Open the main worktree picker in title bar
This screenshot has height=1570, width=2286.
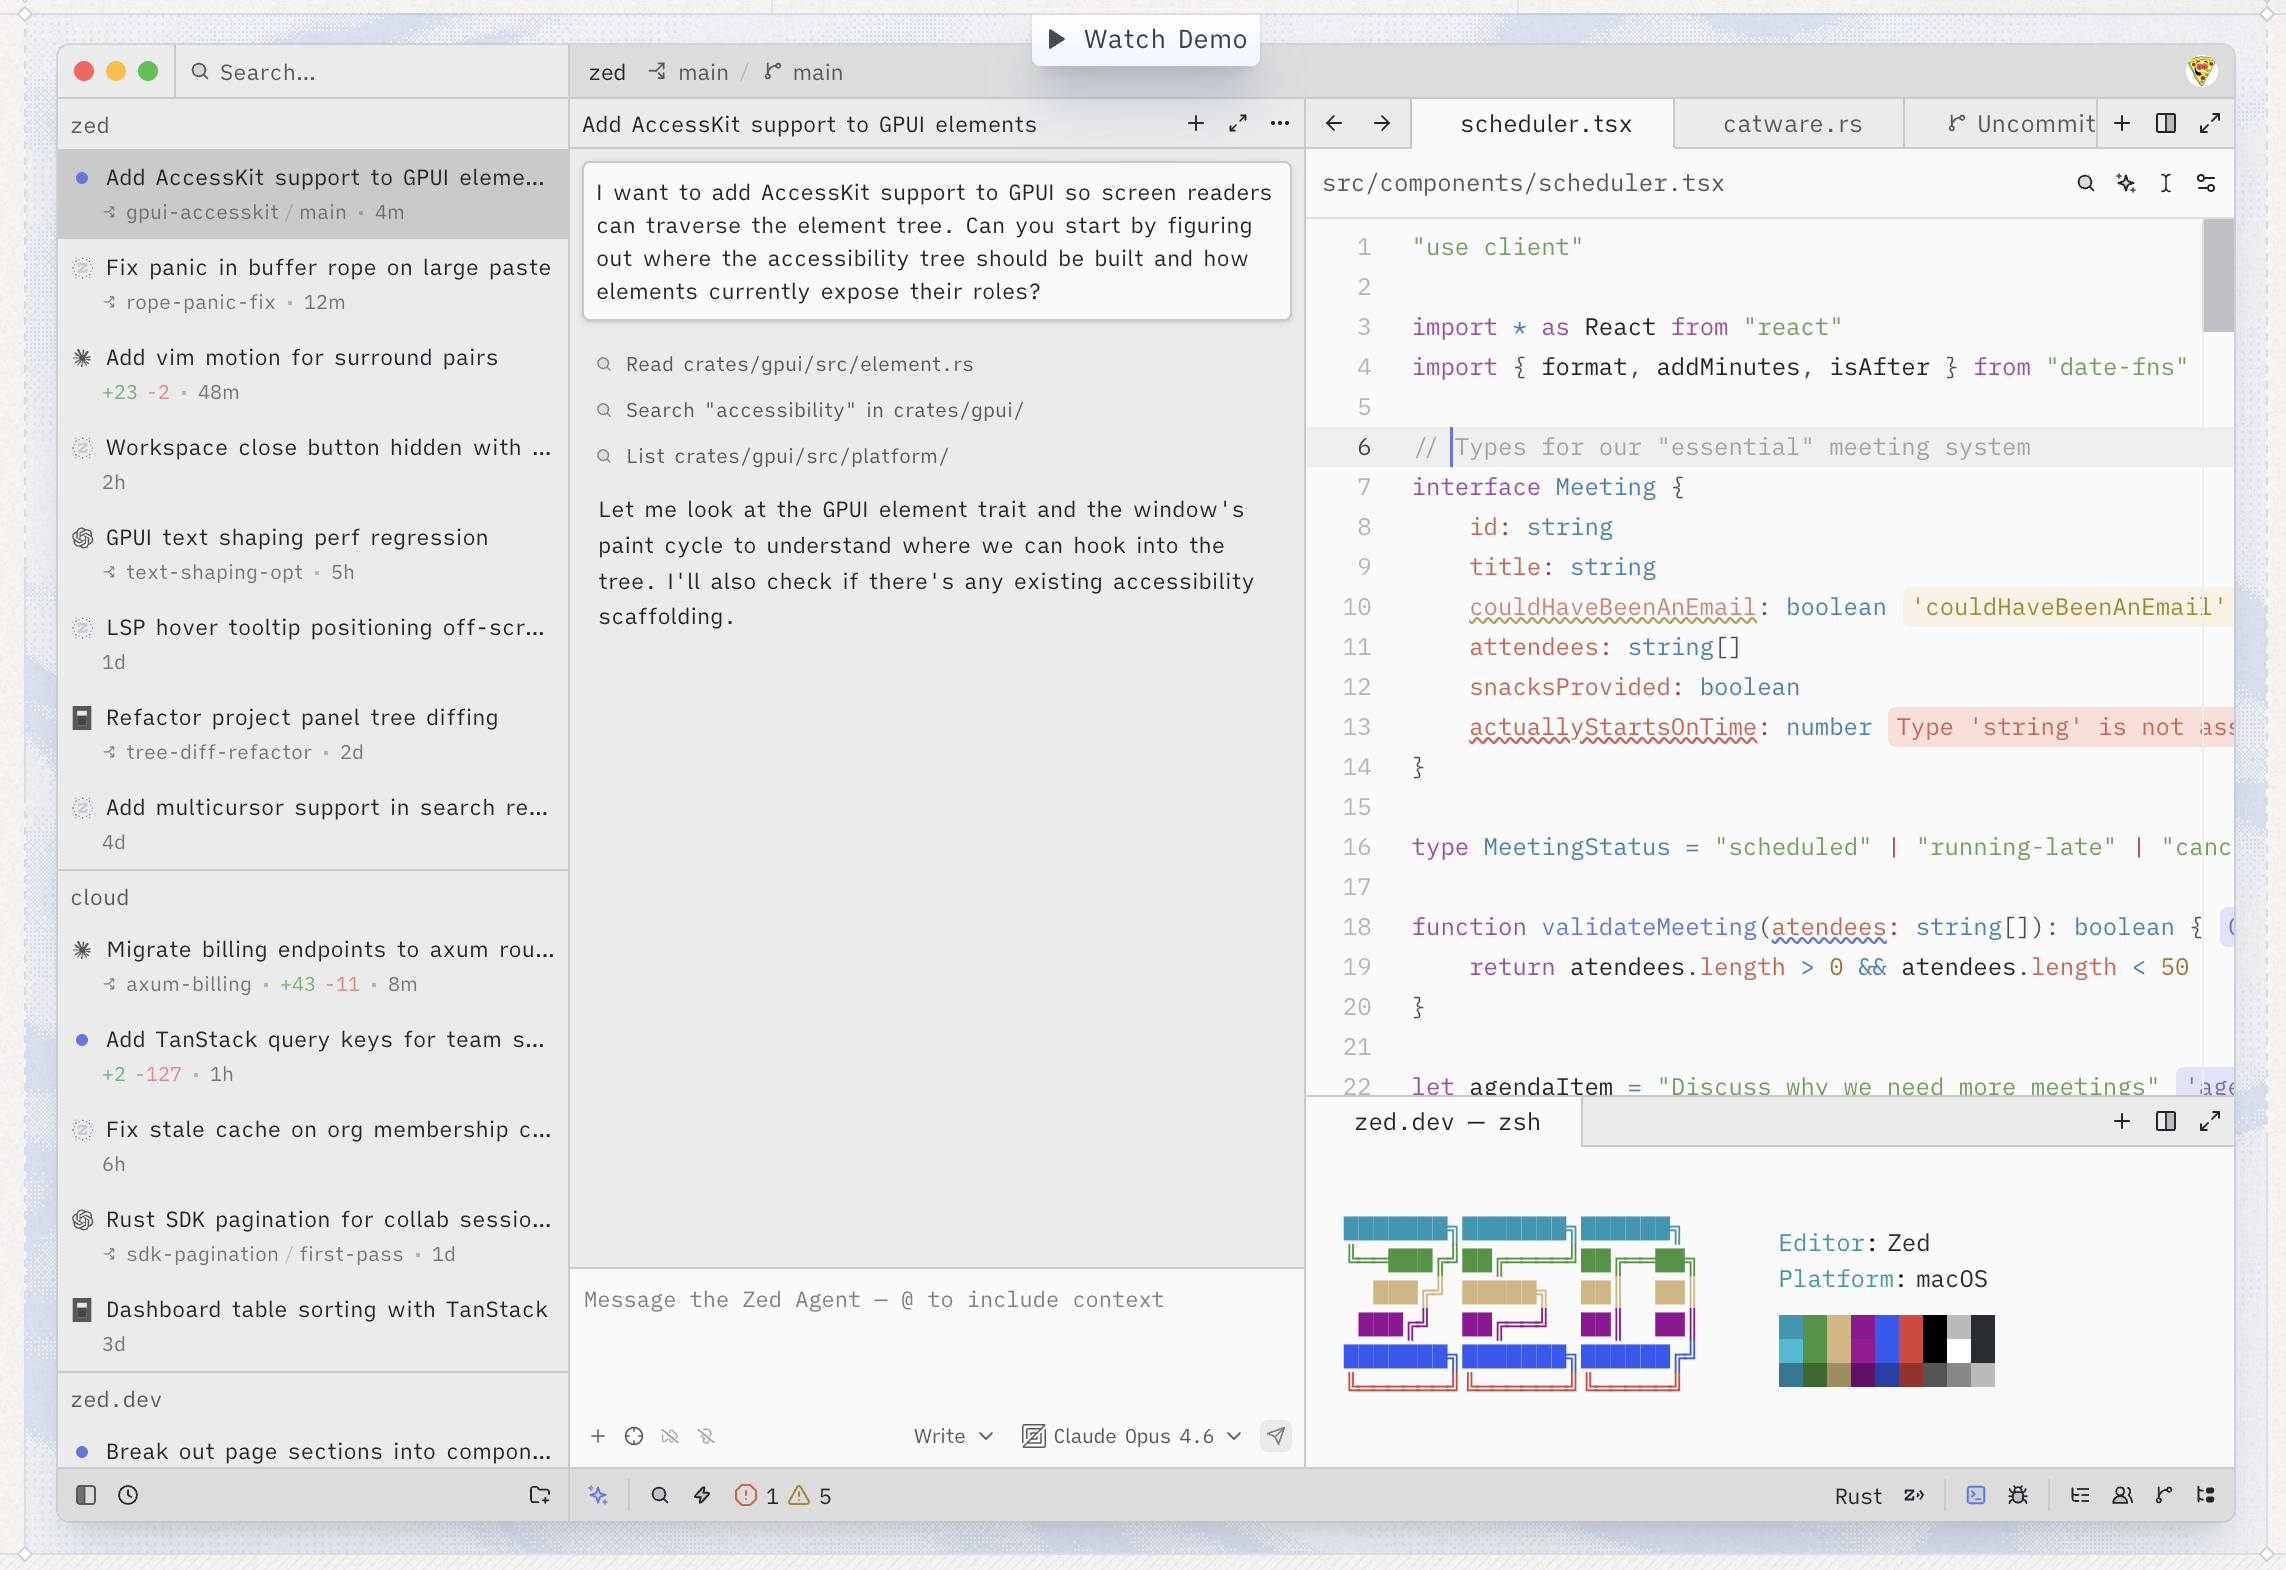click(689, 72)
